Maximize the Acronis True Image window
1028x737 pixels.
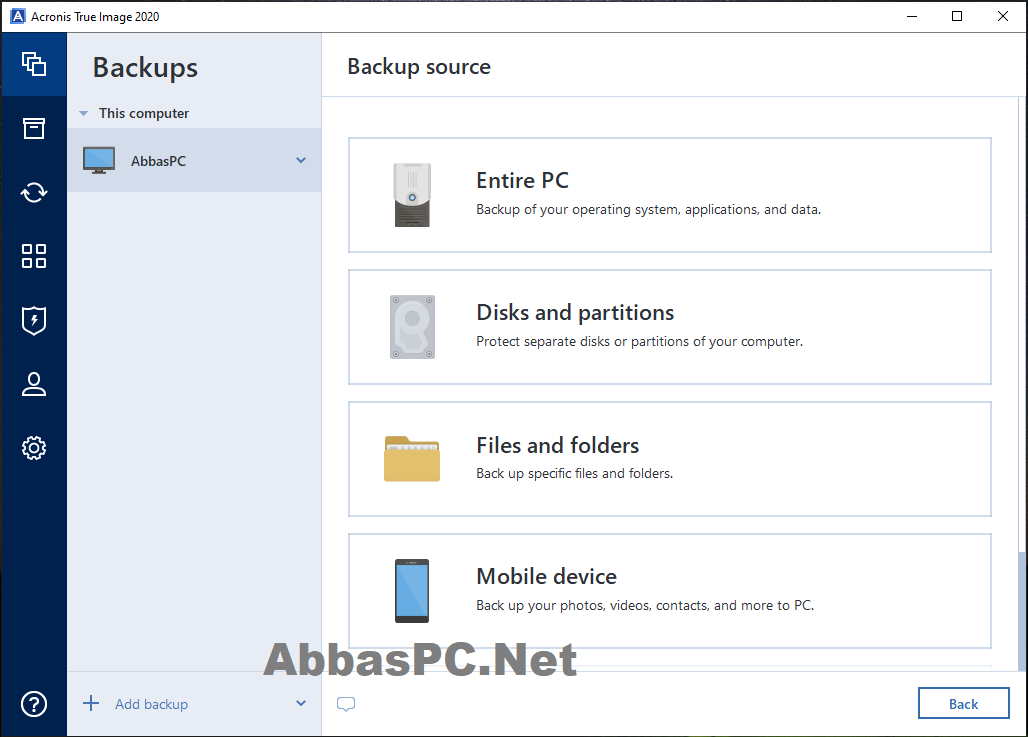(957, 16)
